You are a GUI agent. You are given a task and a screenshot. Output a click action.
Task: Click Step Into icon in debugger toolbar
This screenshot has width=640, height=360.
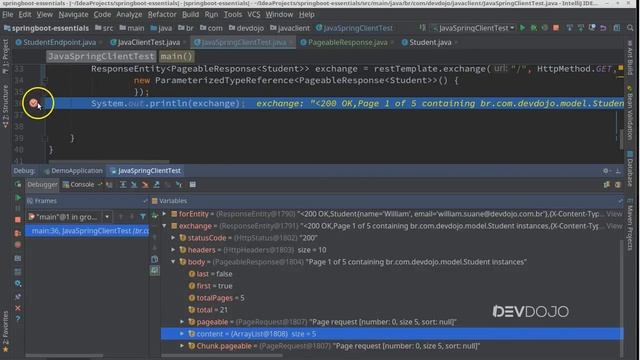coord(134,184)
